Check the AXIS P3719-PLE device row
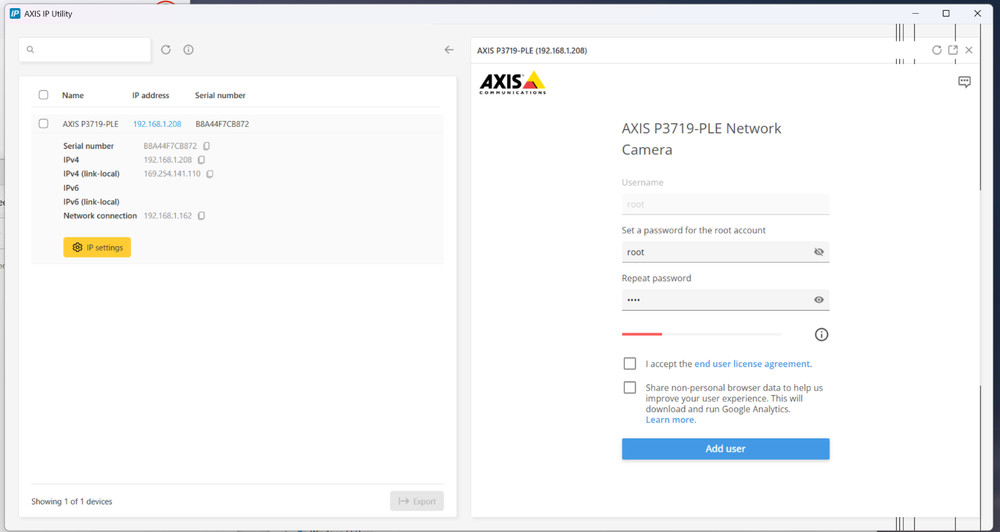 click(43, 124)
